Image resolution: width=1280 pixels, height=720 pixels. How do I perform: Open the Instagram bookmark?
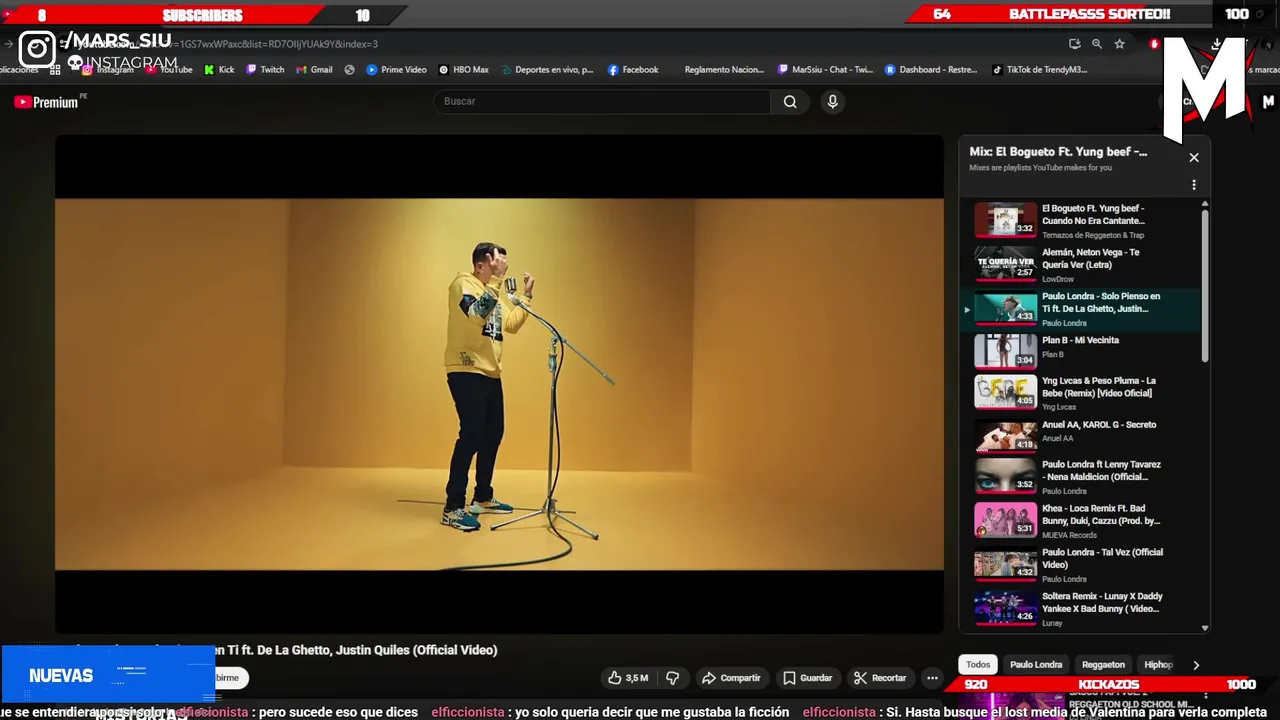(108, 70)
